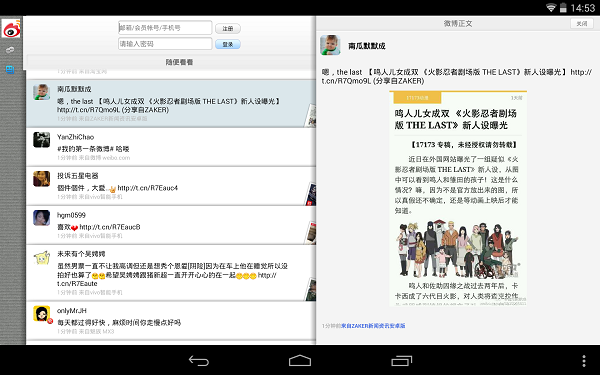Image resolution: width=600 pixels, height=375 pixels.
Task: Open the 来自ZAKER新闻资讯安卓版 source link
Action: pyautogui.click(x=373, y=326)
